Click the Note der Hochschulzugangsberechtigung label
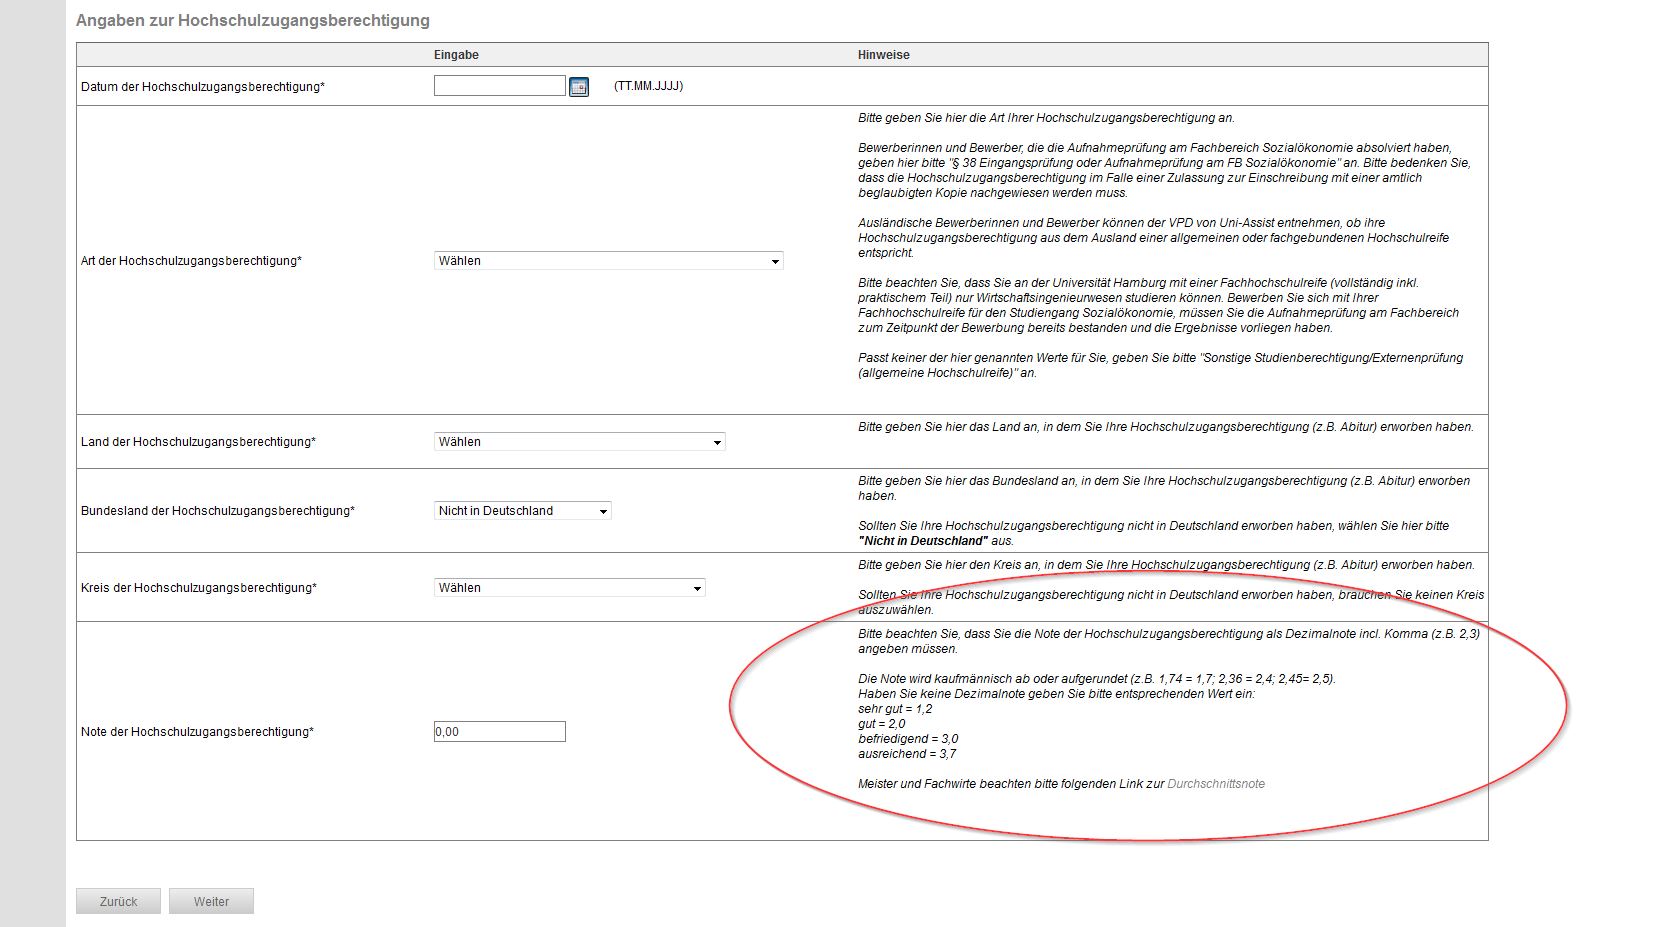Viewport: 1677px width, 927px height. pyautogui.click(x=198, y=731)
